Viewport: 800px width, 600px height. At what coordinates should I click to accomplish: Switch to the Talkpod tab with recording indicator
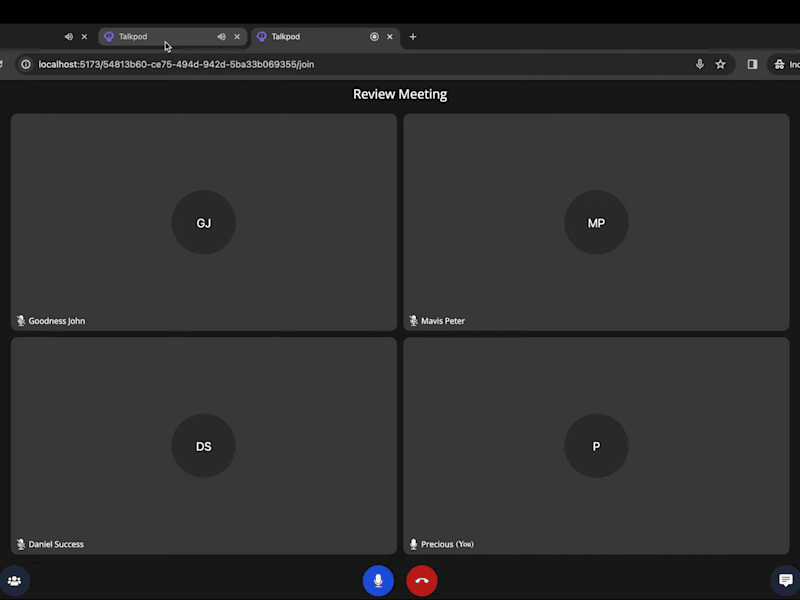(x=326, y=37)
